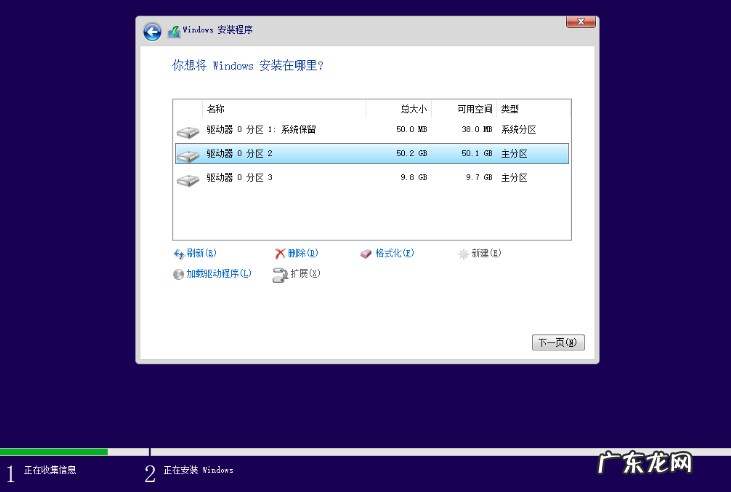This screenshot has height=492, width=731.
Task: Click the setup progress bar
Action: click(366, 452)
